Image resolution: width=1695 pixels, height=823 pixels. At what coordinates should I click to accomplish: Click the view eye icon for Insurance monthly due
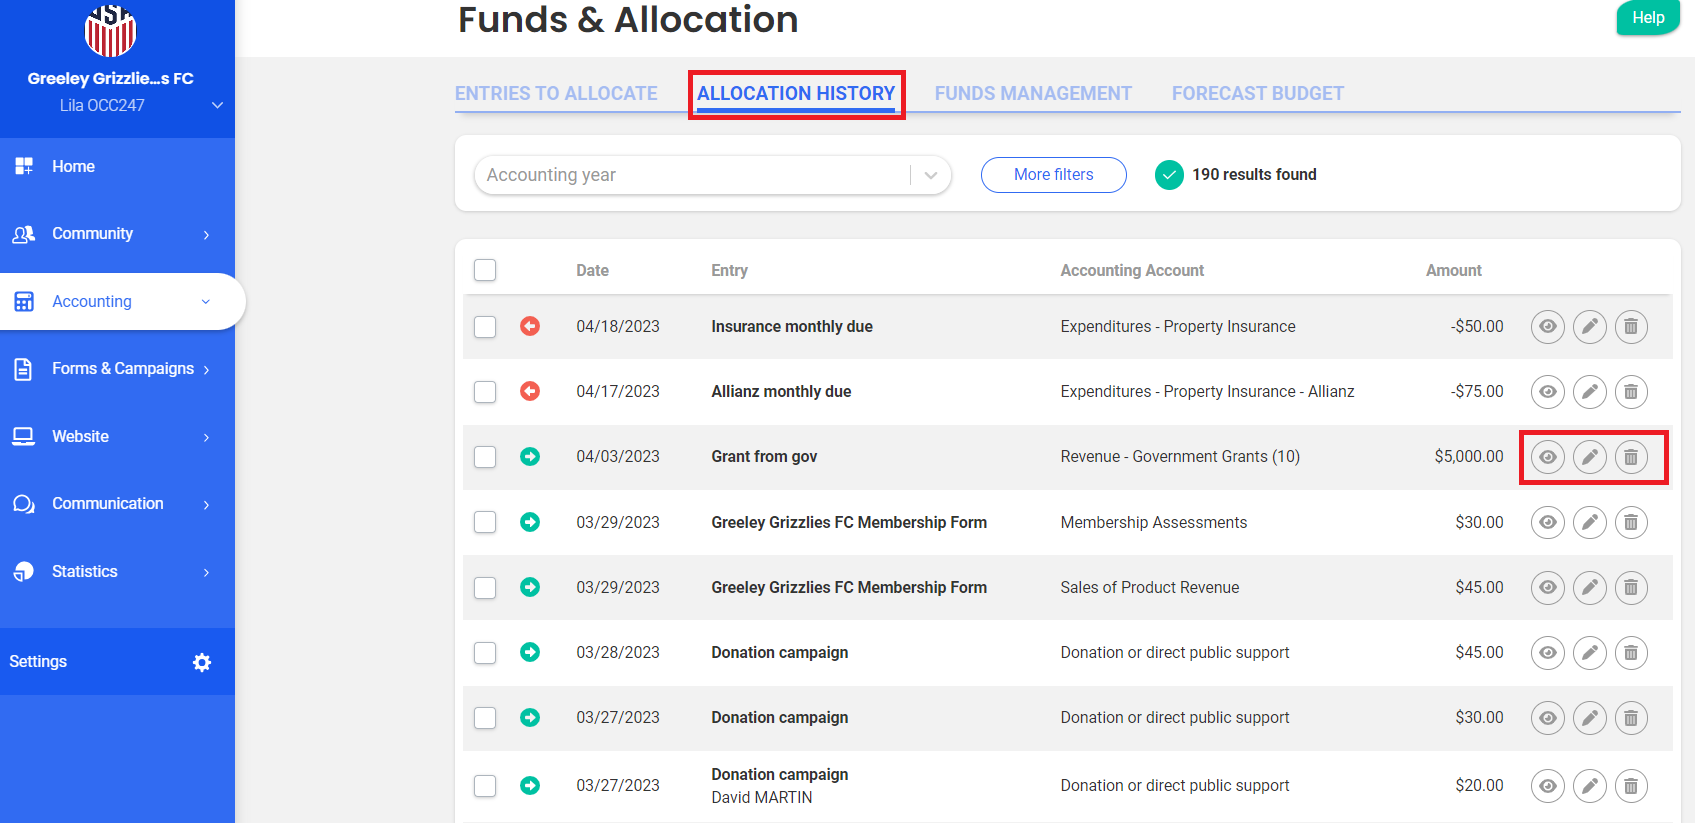1547,327
